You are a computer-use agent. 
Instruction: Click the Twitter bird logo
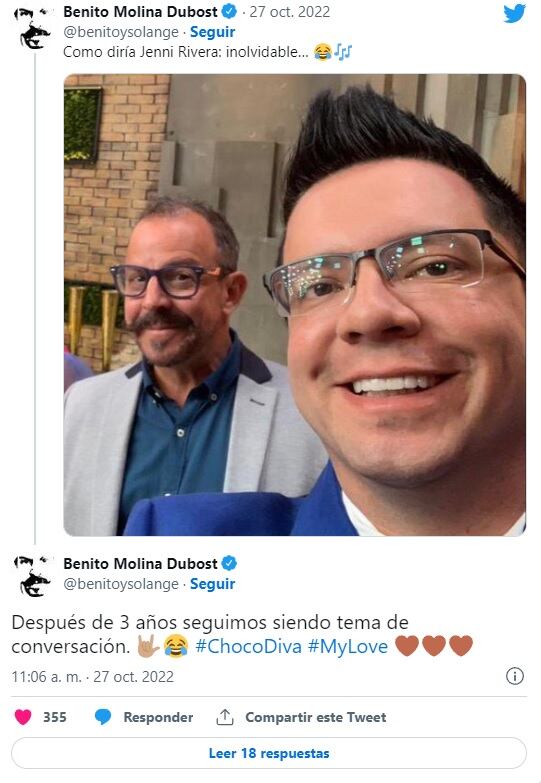tap(514, 13)
